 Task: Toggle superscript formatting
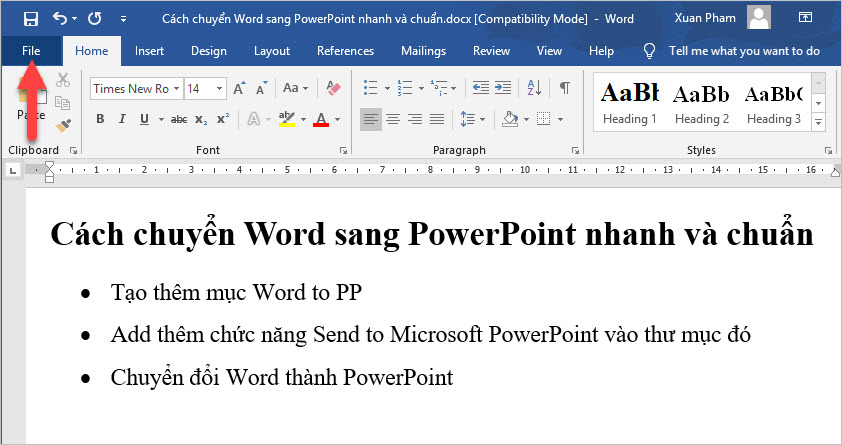click(x=223, y=119)
